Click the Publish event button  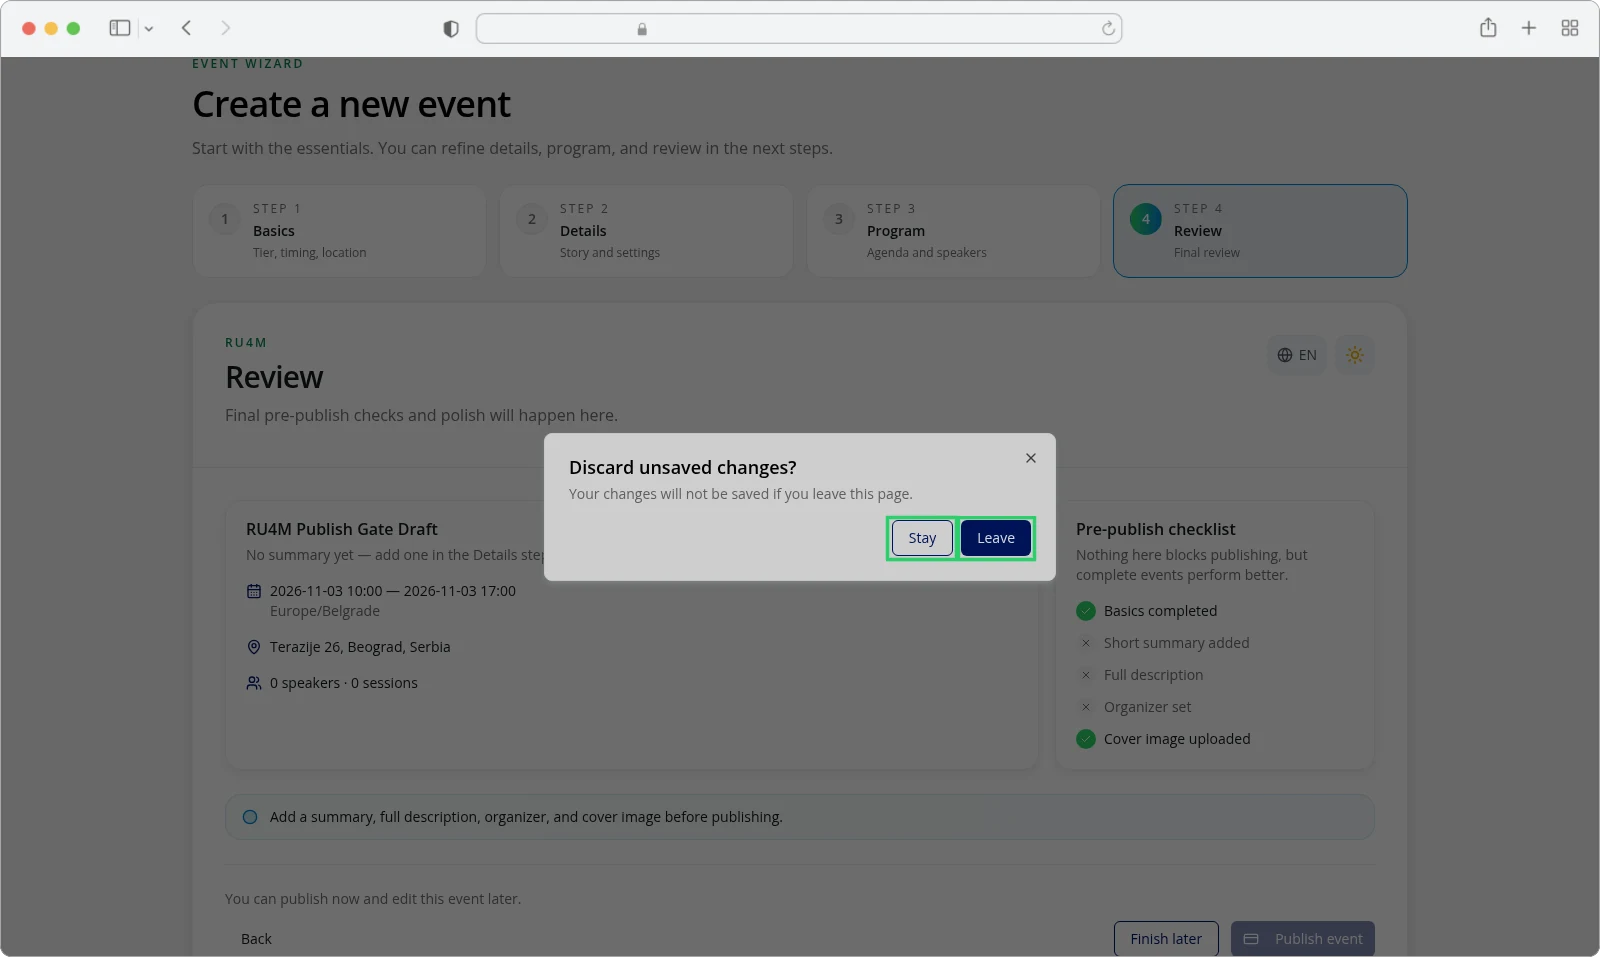[1303, 939]
